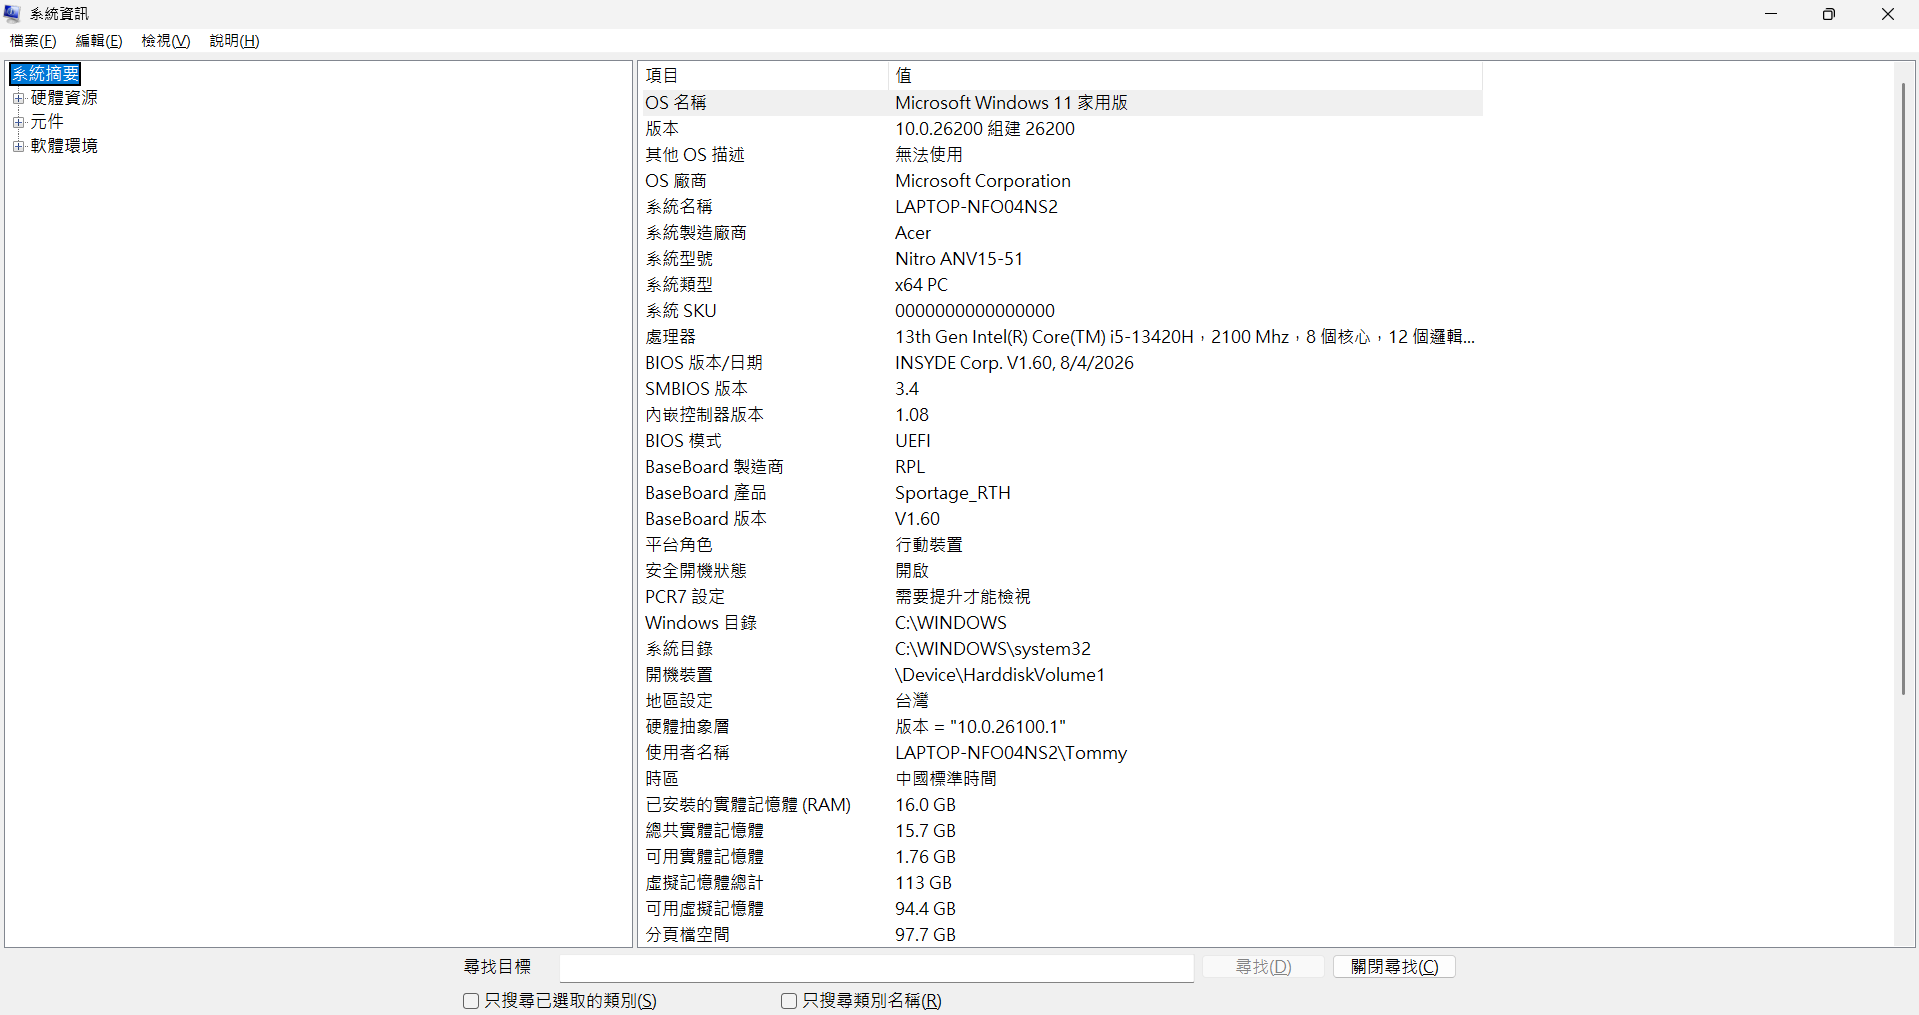Image resolution: width=1919 pixels, height=1015 pixels.
Task: Select the 平台角色 row
Action: 1060,545
